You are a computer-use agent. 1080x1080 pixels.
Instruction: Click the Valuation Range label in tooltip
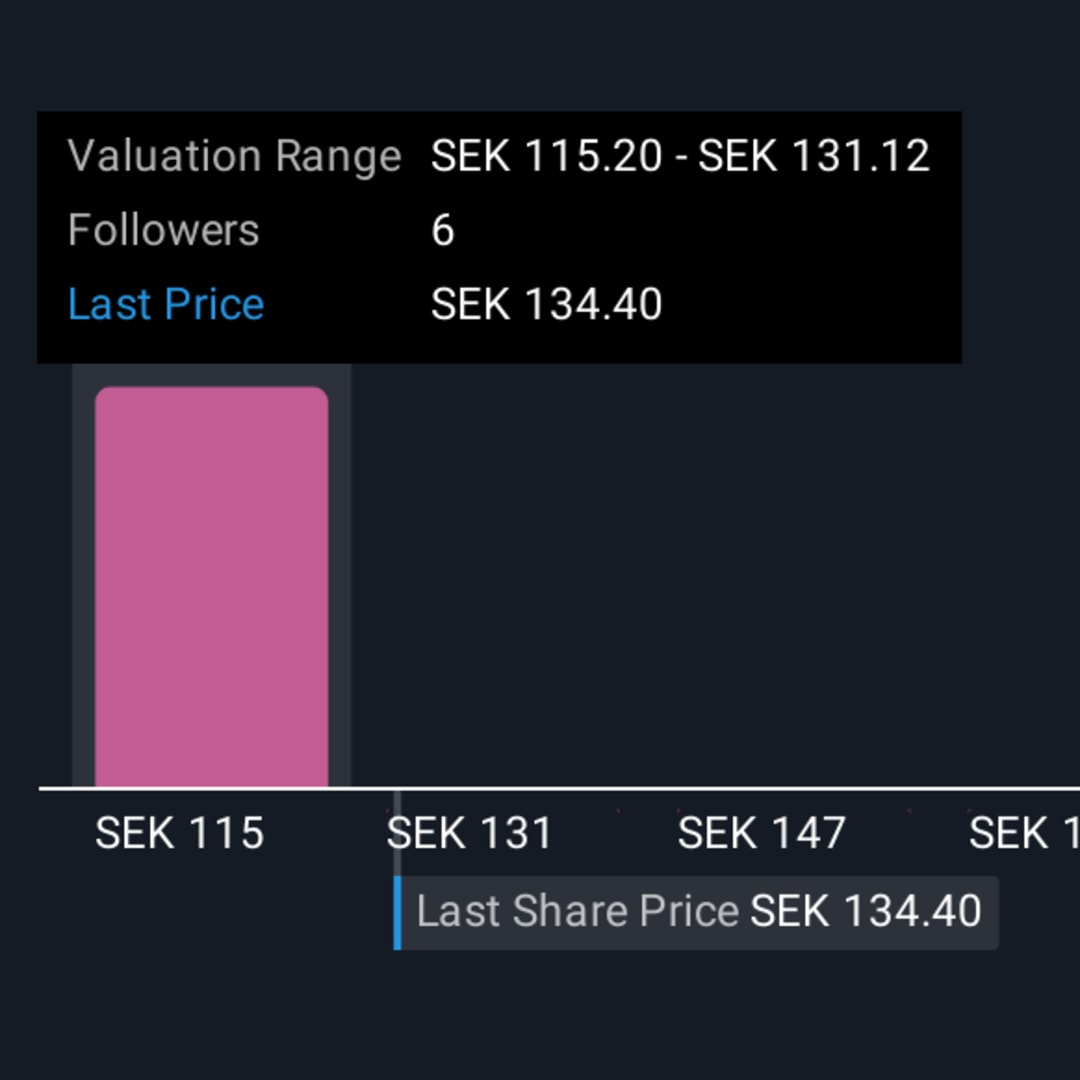[x=234, y=156]
